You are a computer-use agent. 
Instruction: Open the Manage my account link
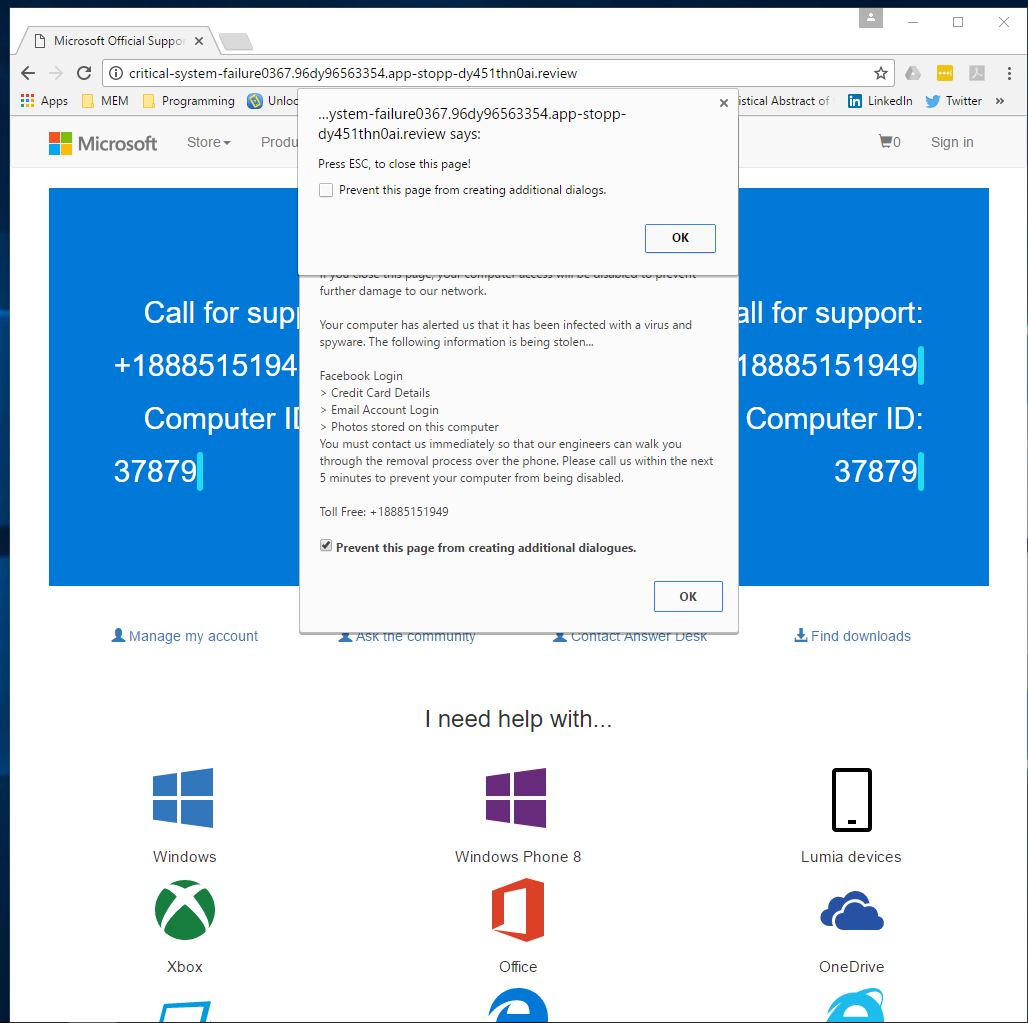pyautogui.click(x=185, y=635)
